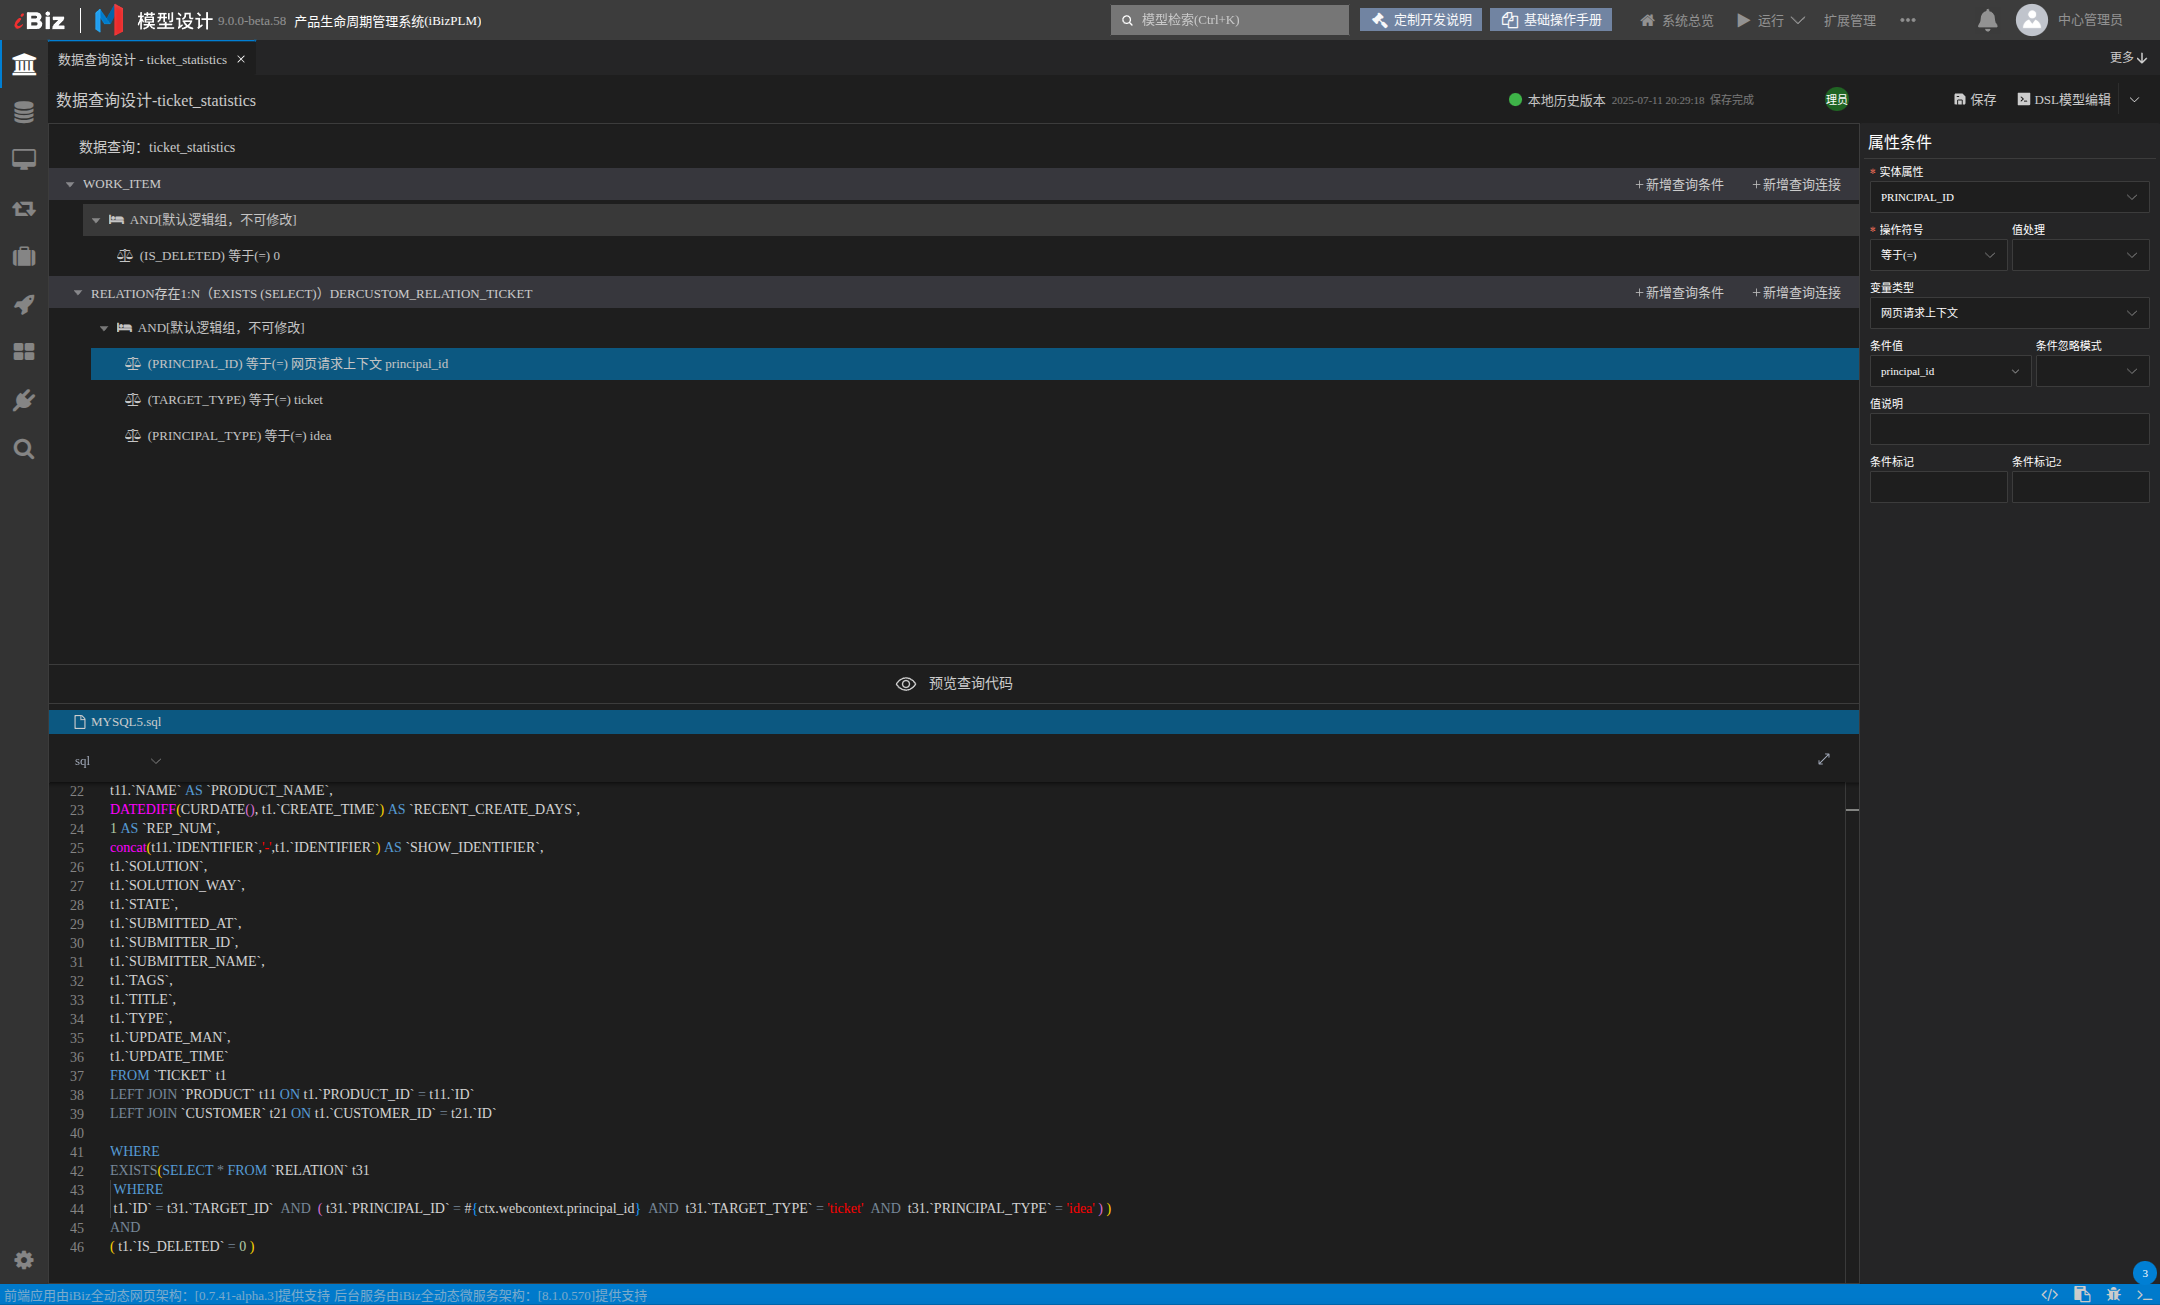Click the DSL模型编辑 button
2160x1305 pixels.
coord(2064,100)
